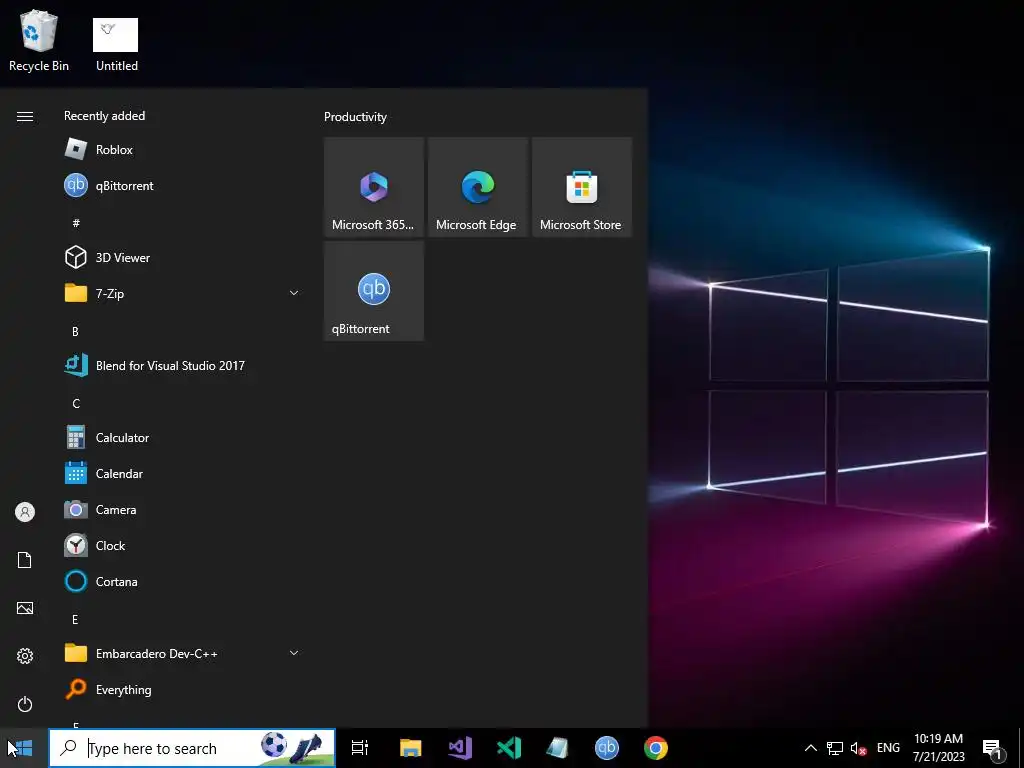Jump to the # letter header
This screenshot has height=768, width=1024.
[76, 223]
